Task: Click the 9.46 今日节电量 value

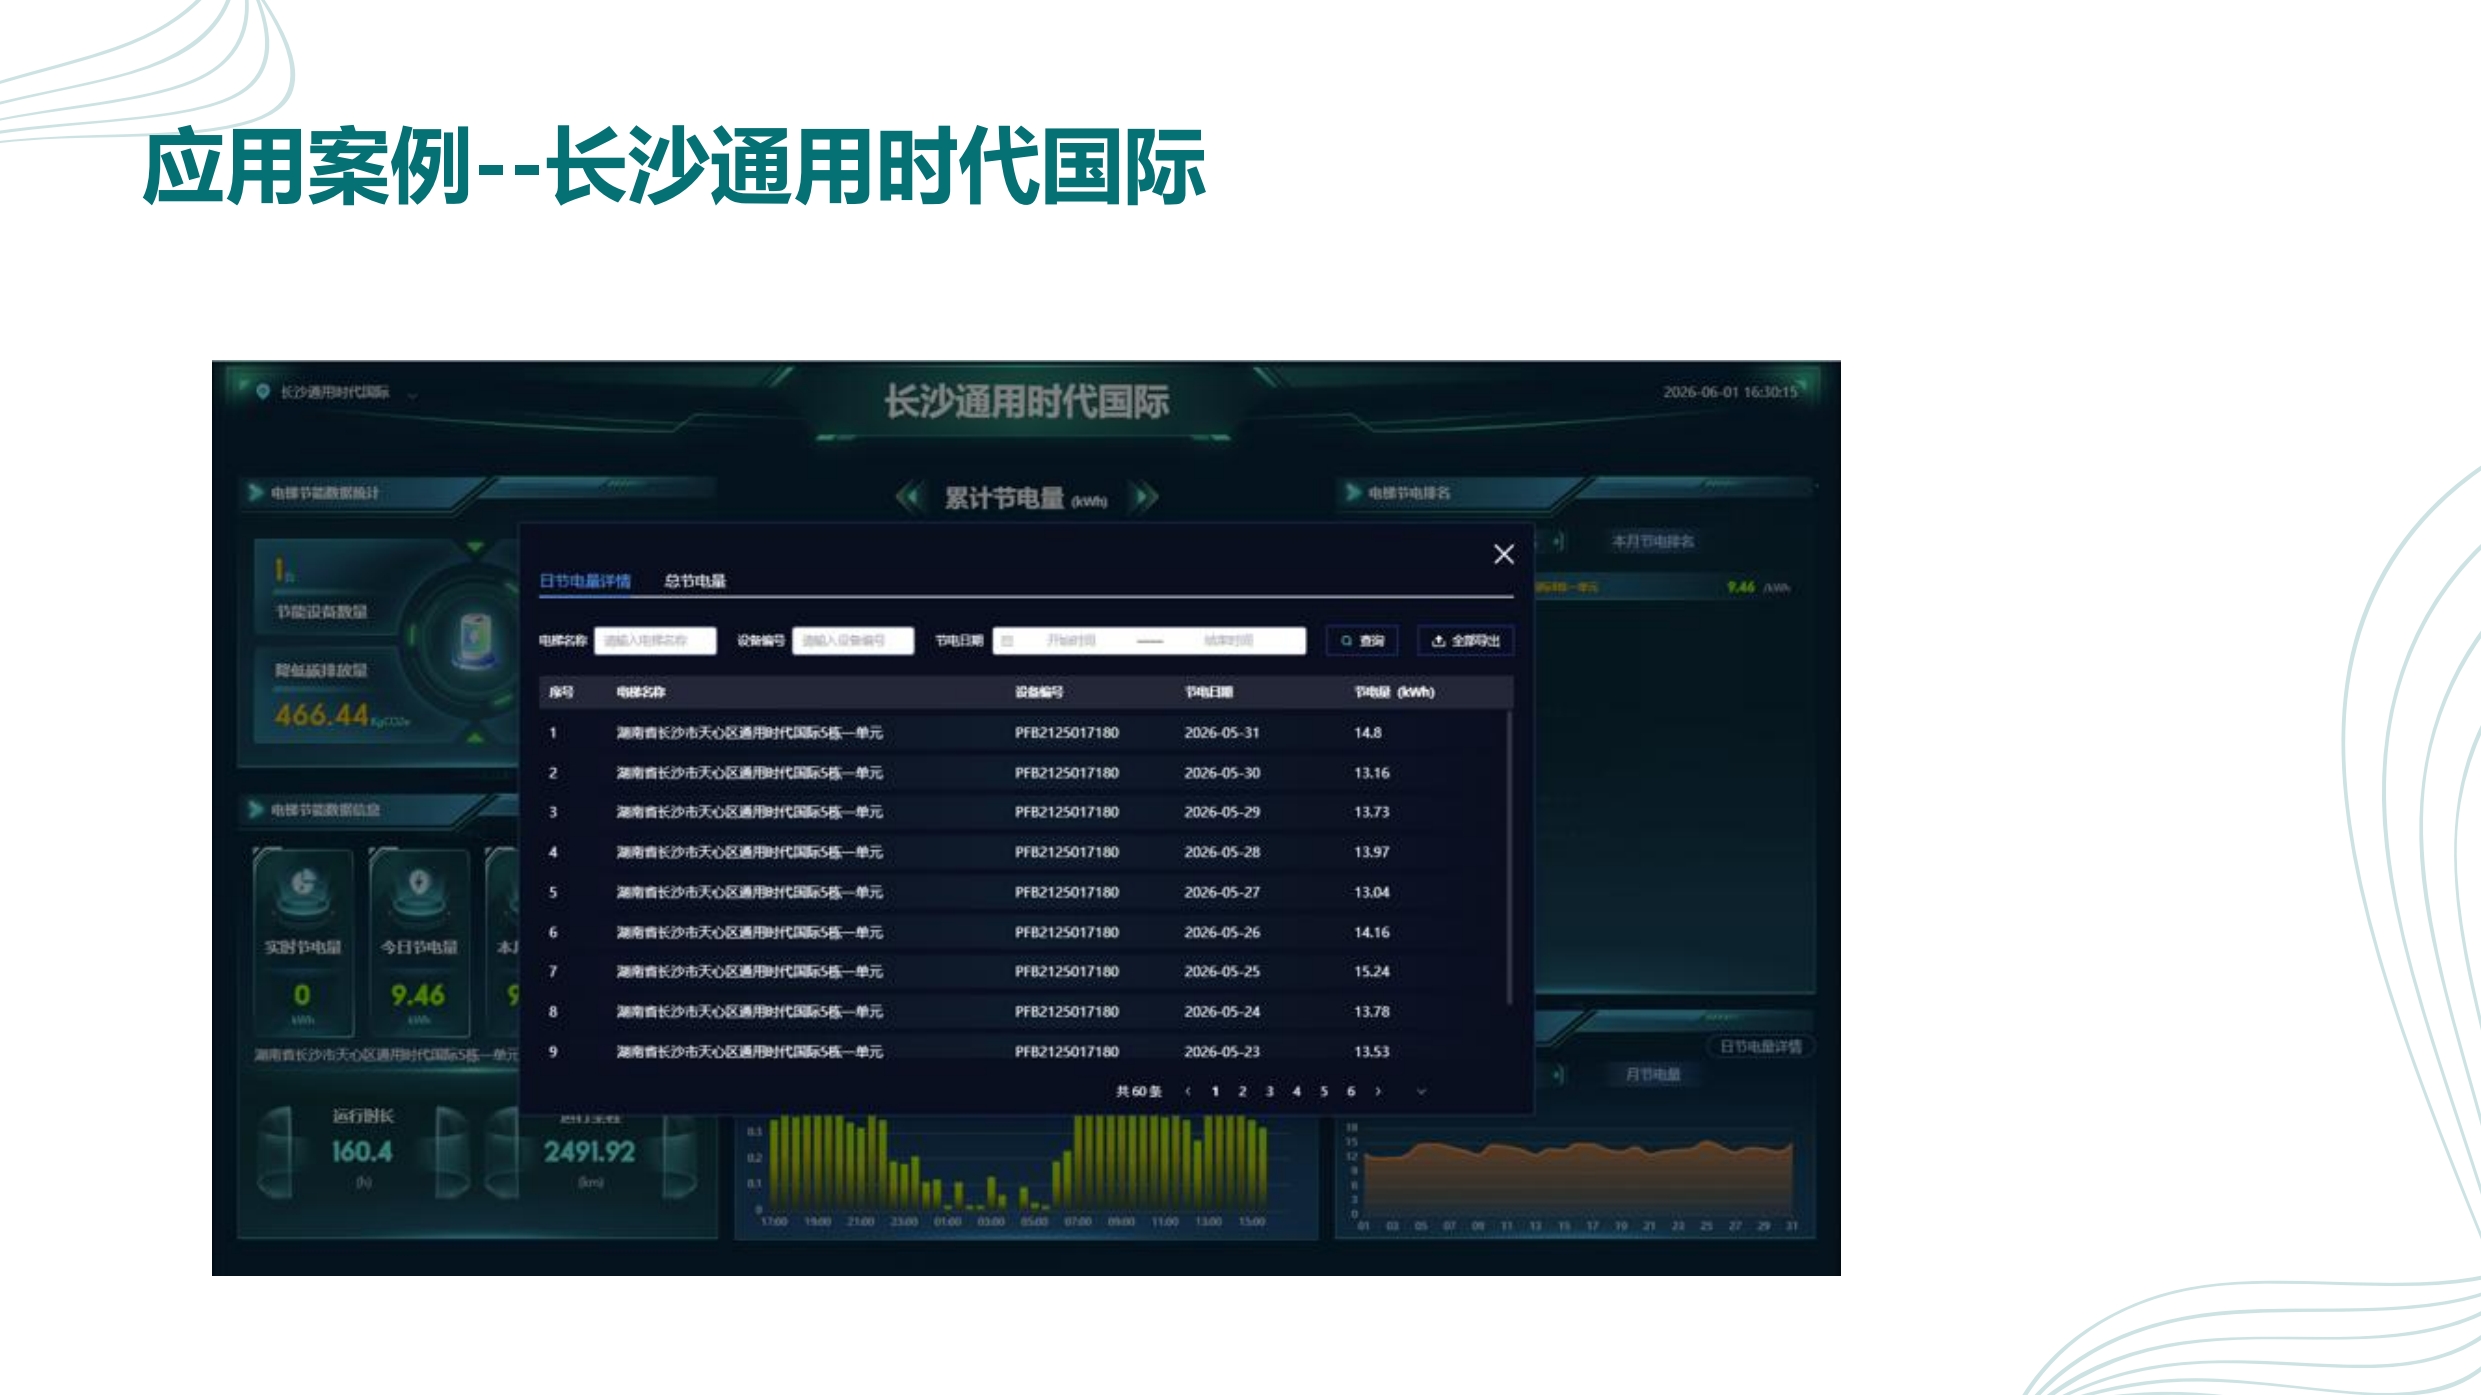Action: click(418, 995)
